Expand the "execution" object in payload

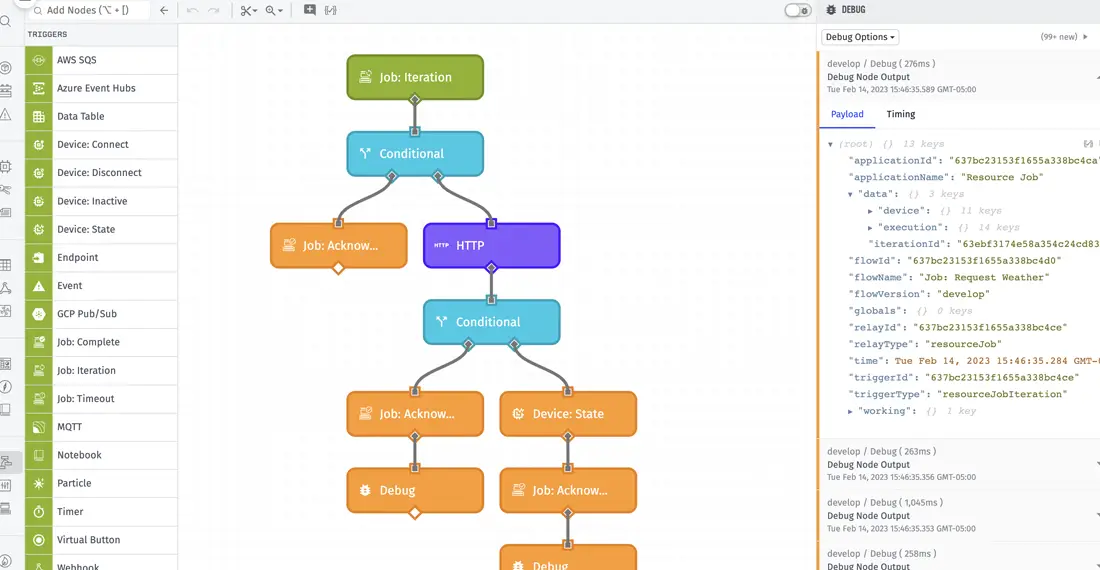pos(870,228)
